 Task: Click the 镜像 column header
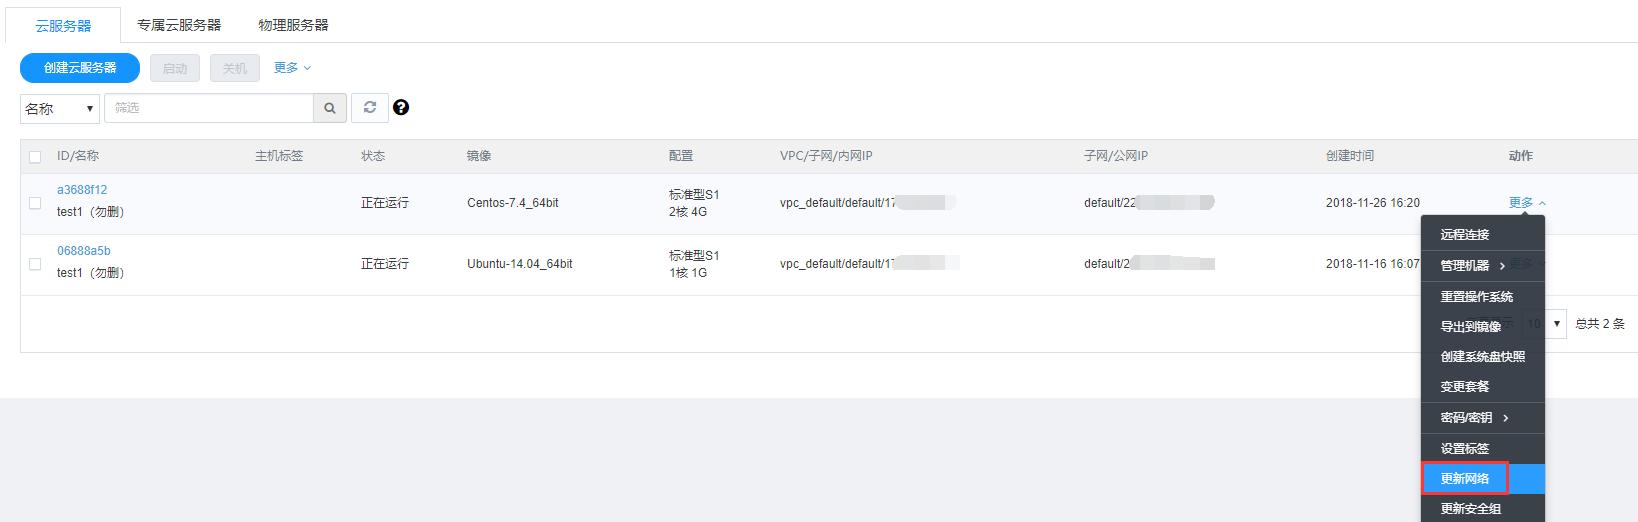click(479, 156)
